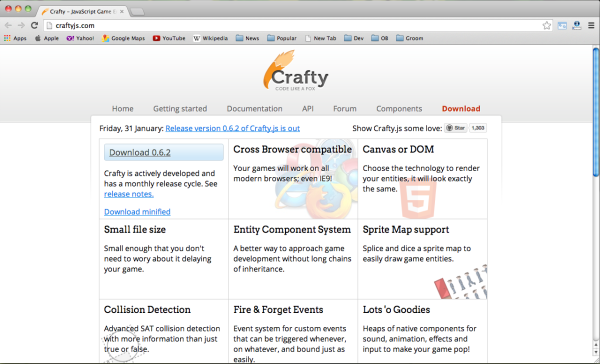Open the Chrome hamburger menu
This screenshot has height=364, width=600.
(x=591, y=25)
